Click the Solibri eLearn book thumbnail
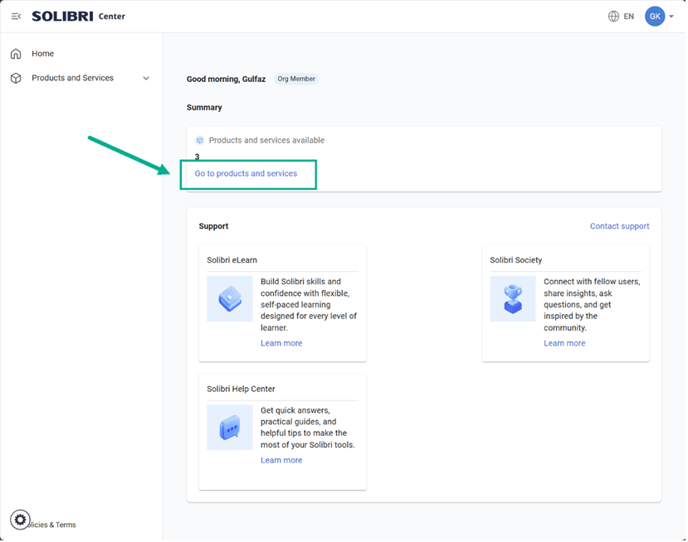This screenshot has height=542, width=688. tap(229, 298)
